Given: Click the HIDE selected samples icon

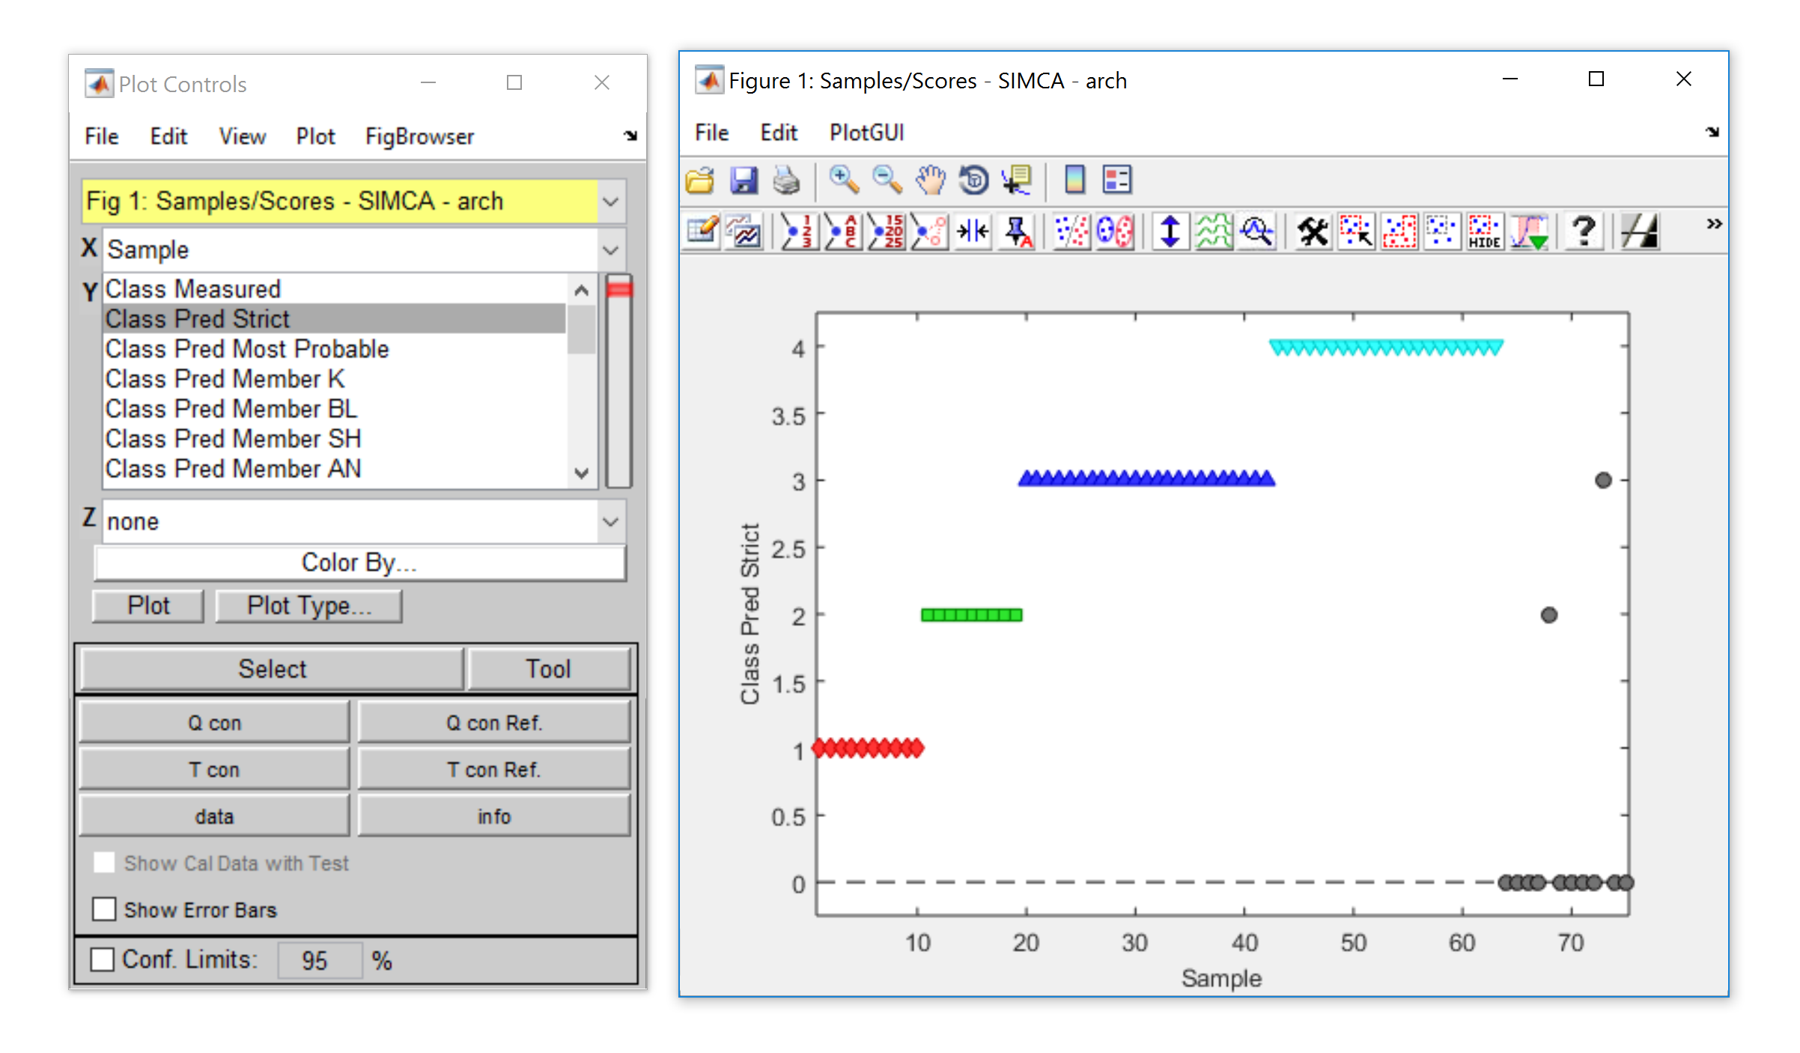Looking at the screenshot, I should tap(1484, 232).
